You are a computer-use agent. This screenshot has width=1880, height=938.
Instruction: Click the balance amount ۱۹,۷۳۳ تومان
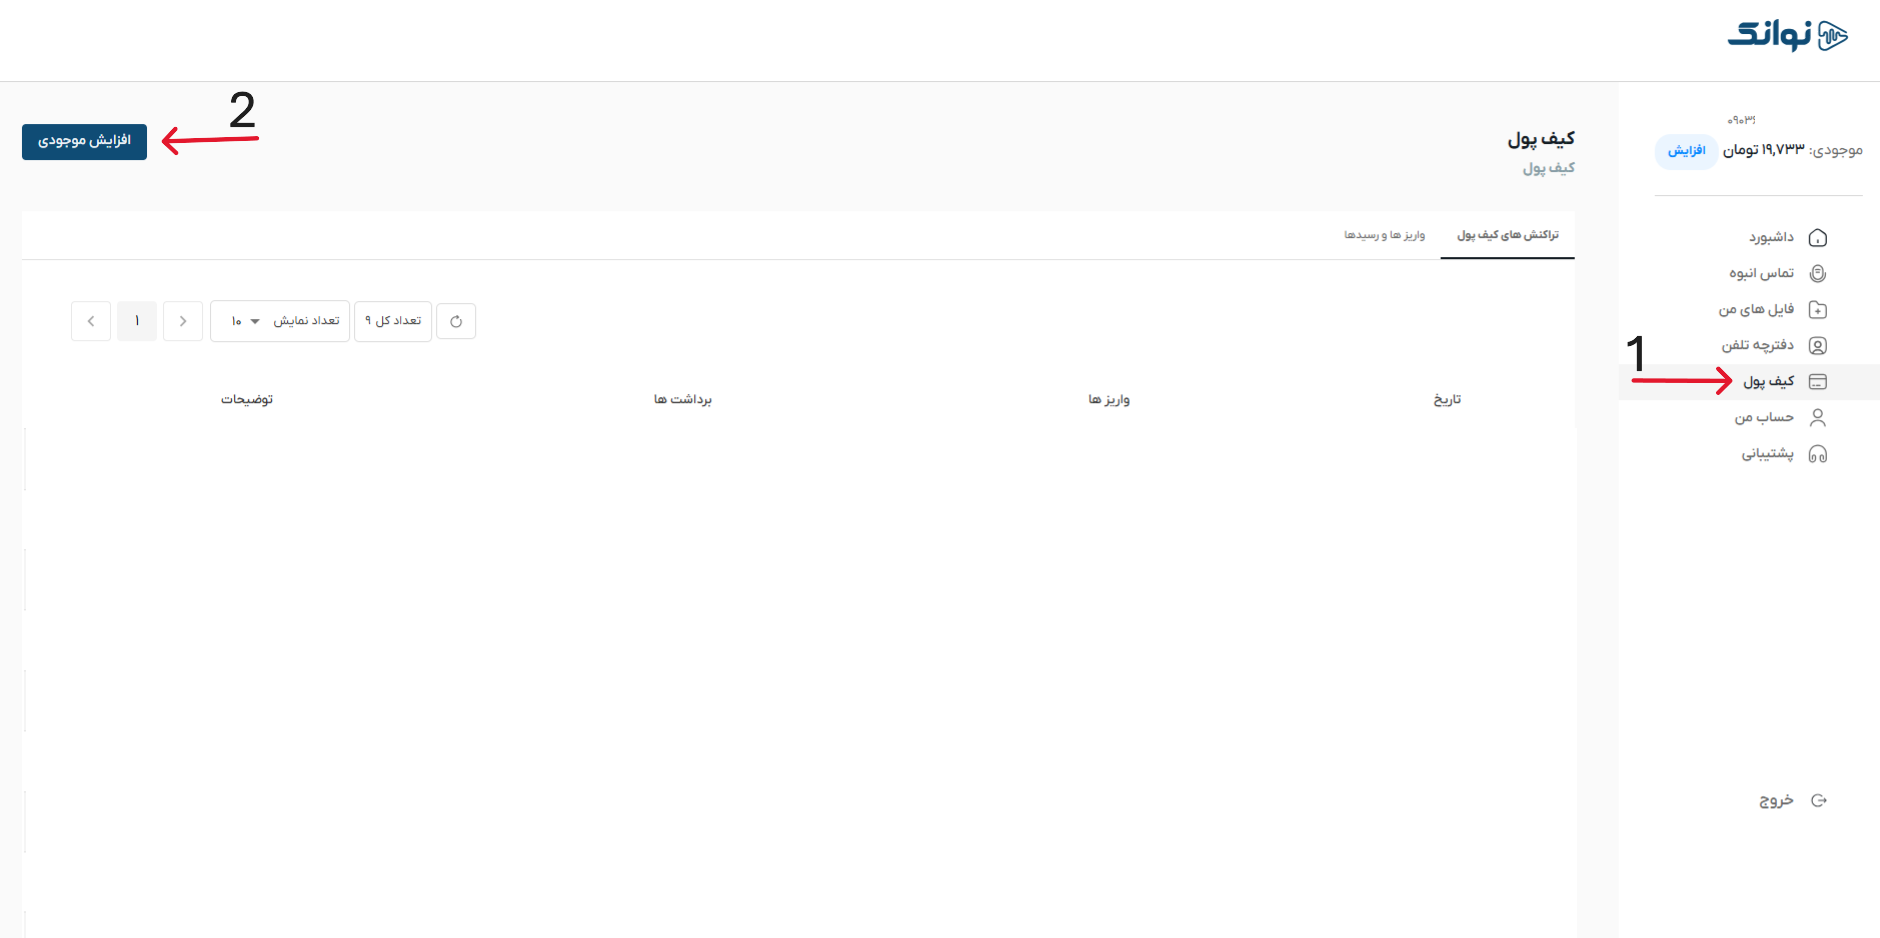click(x=1764, y=150)
